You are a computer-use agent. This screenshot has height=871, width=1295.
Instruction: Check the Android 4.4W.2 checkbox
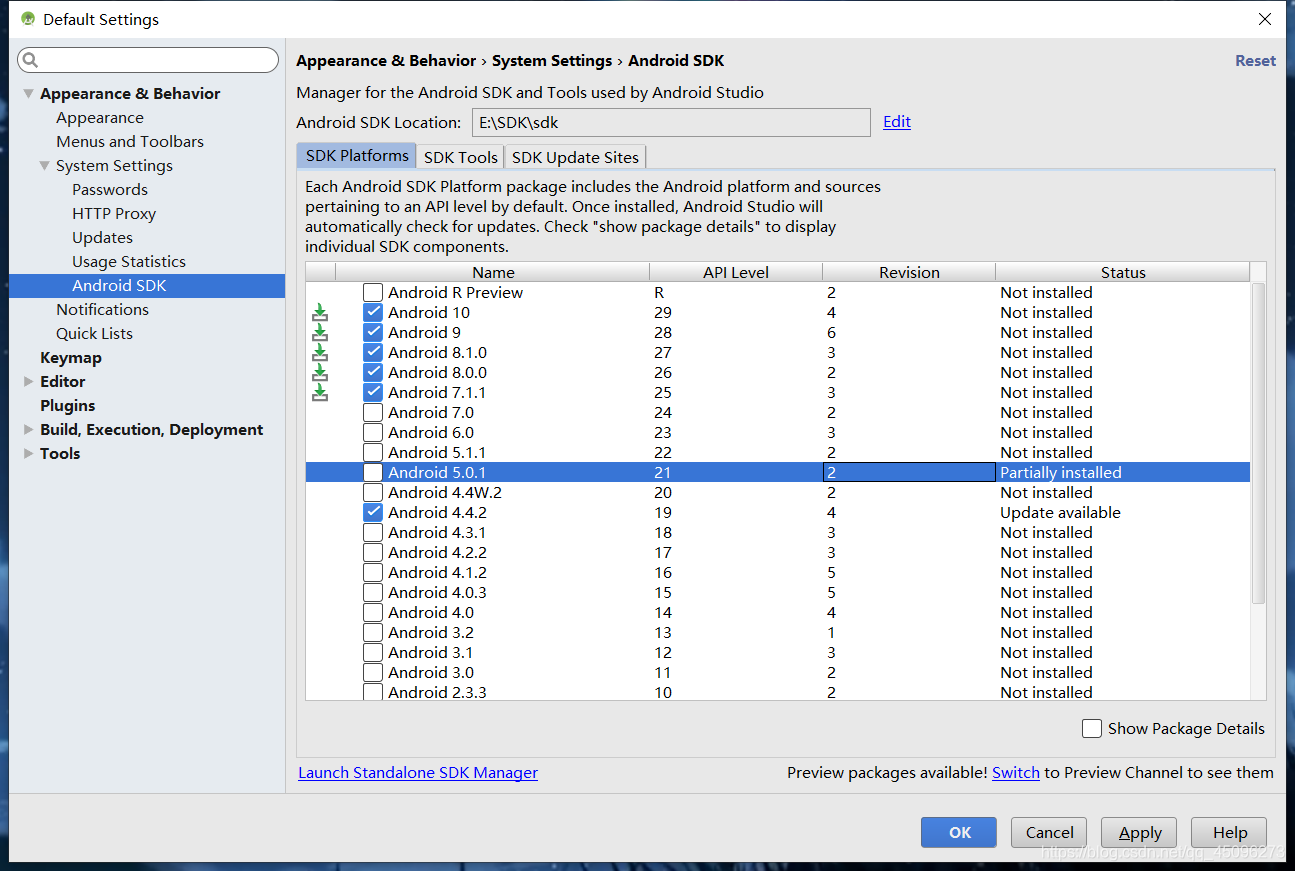pos(373,492)
